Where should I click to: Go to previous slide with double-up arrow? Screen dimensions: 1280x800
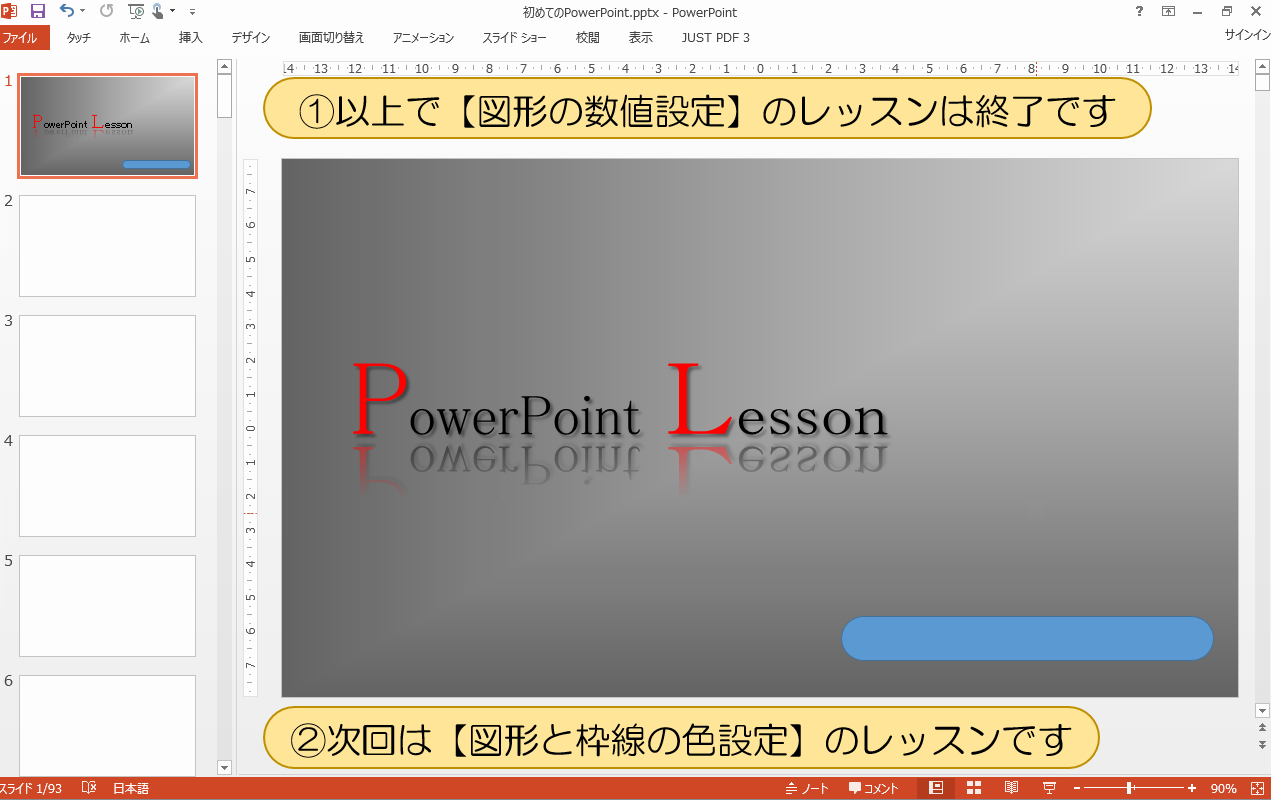[1262, 729]
